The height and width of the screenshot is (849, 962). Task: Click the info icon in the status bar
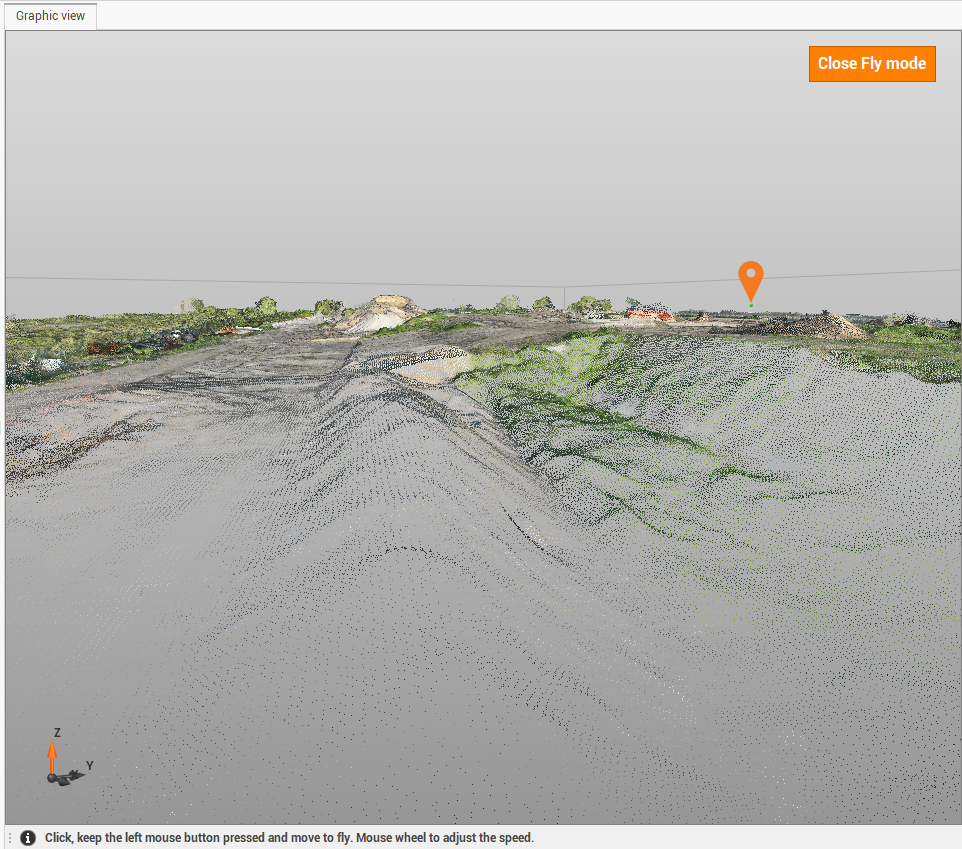tap(27, 837)
